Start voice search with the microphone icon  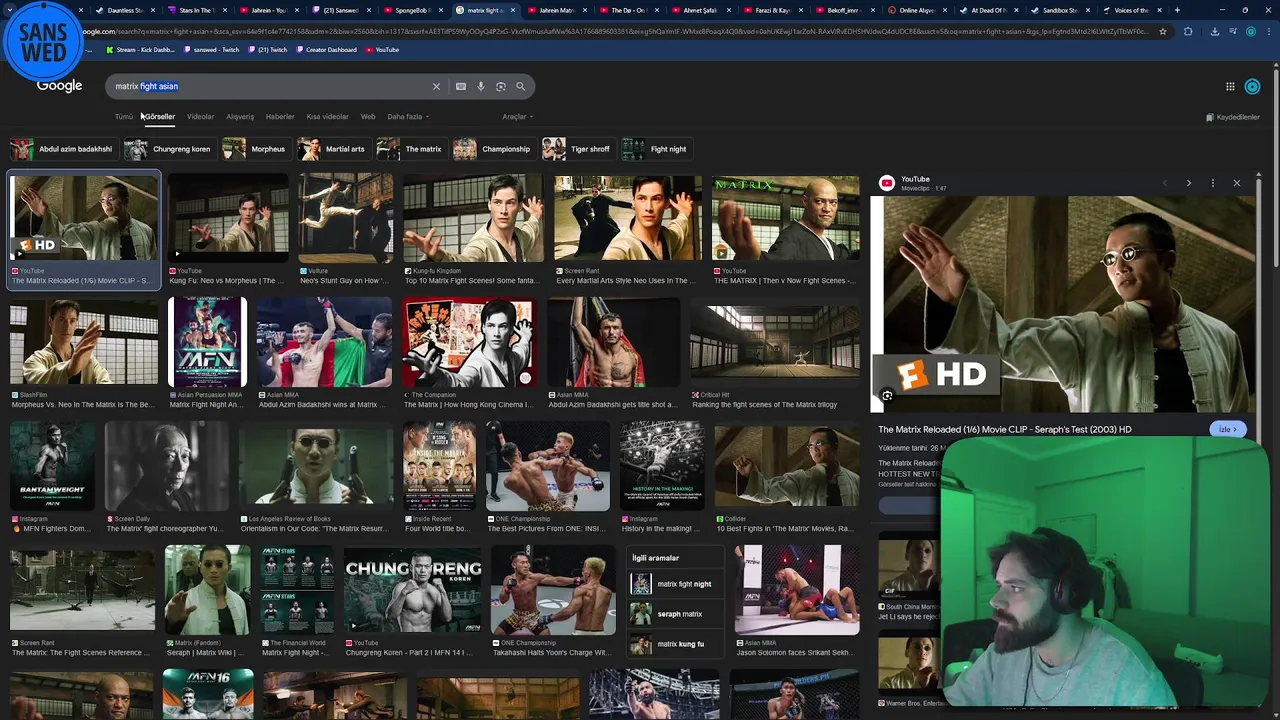tap(481, 87)
